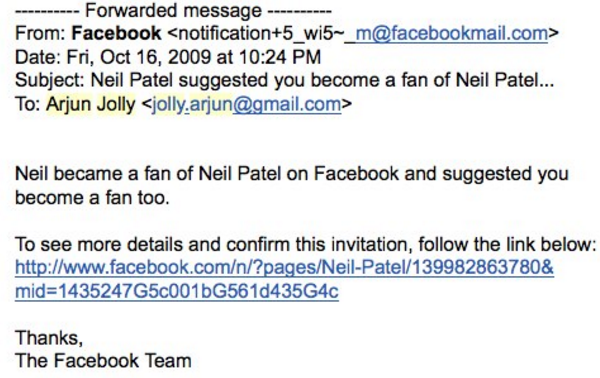Image resolution: width=600 pixels, height=378 pixels.
Task: Click the To: header label
Action: [28, 104]
